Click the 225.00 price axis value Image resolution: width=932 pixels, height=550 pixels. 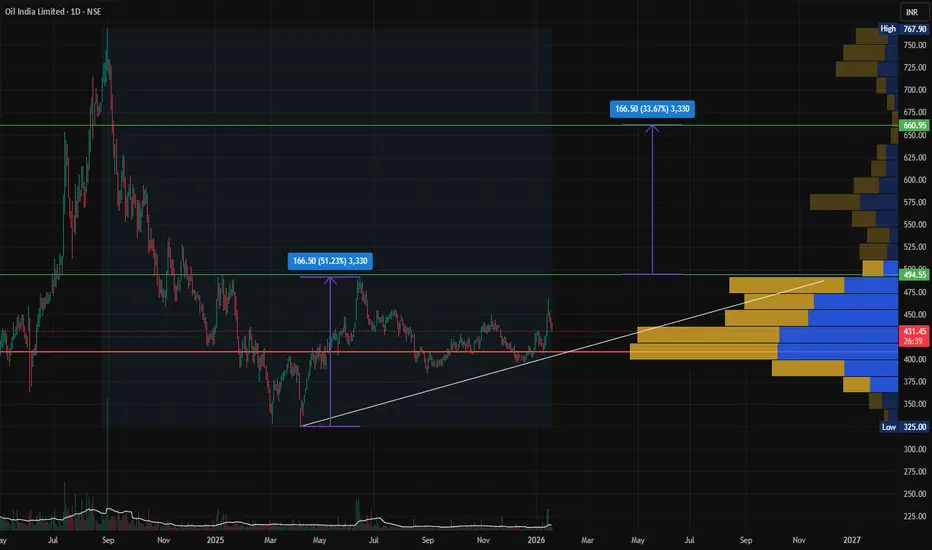(915, 517)
